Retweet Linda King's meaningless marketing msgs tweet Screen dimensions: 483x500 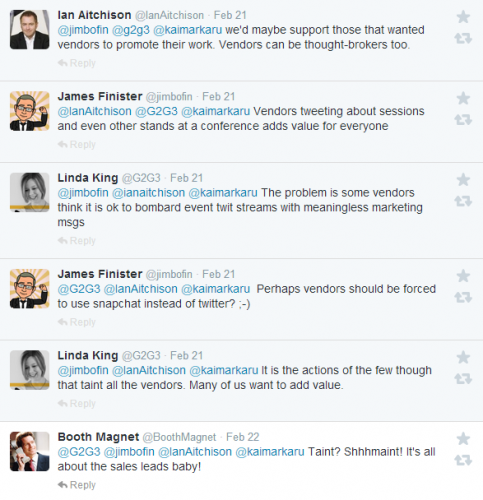[x=463, y=201]
